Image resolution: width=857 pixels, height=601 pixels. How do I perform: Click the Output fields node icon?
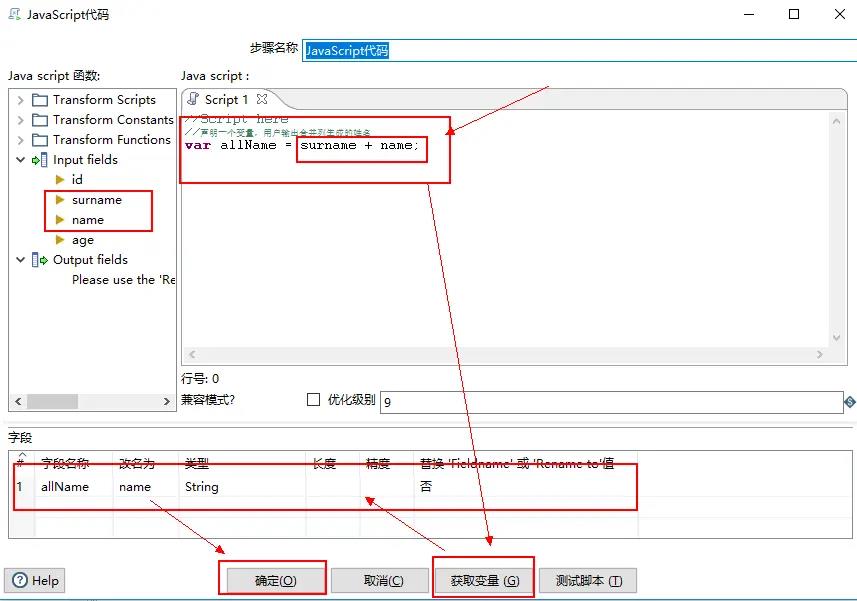(x=40, y=260)
